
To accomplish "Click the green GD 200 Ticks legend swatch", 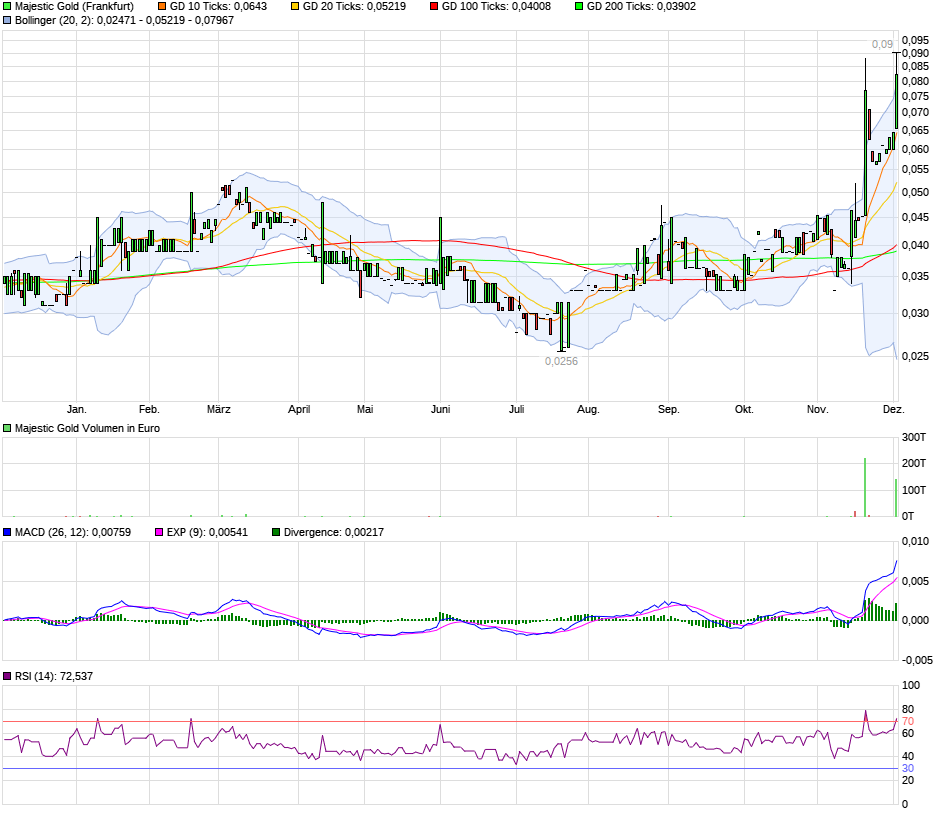I will pos(579,7).
